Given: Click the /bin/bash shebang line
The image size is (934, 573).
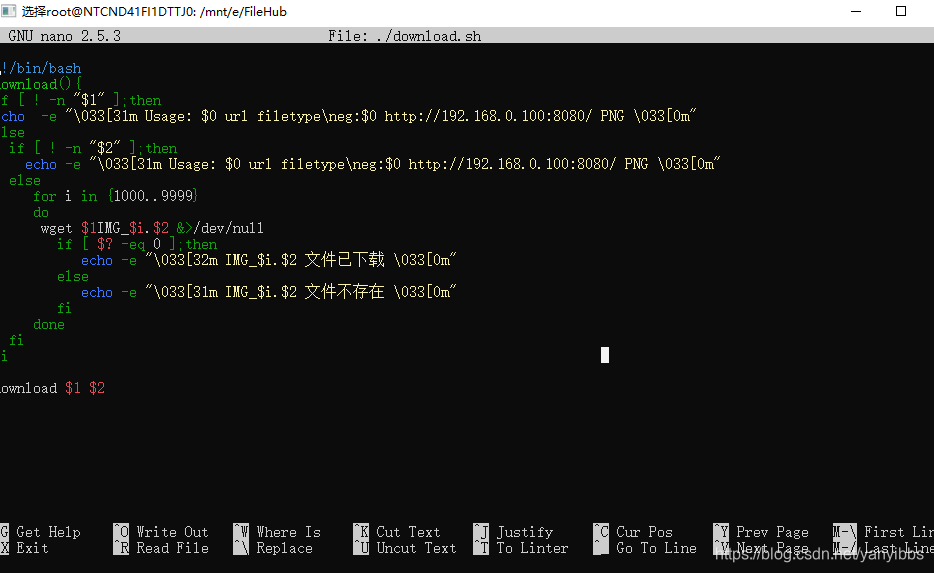Looking at the screenshot, I should pyautogui.click(x=41, y=68).
